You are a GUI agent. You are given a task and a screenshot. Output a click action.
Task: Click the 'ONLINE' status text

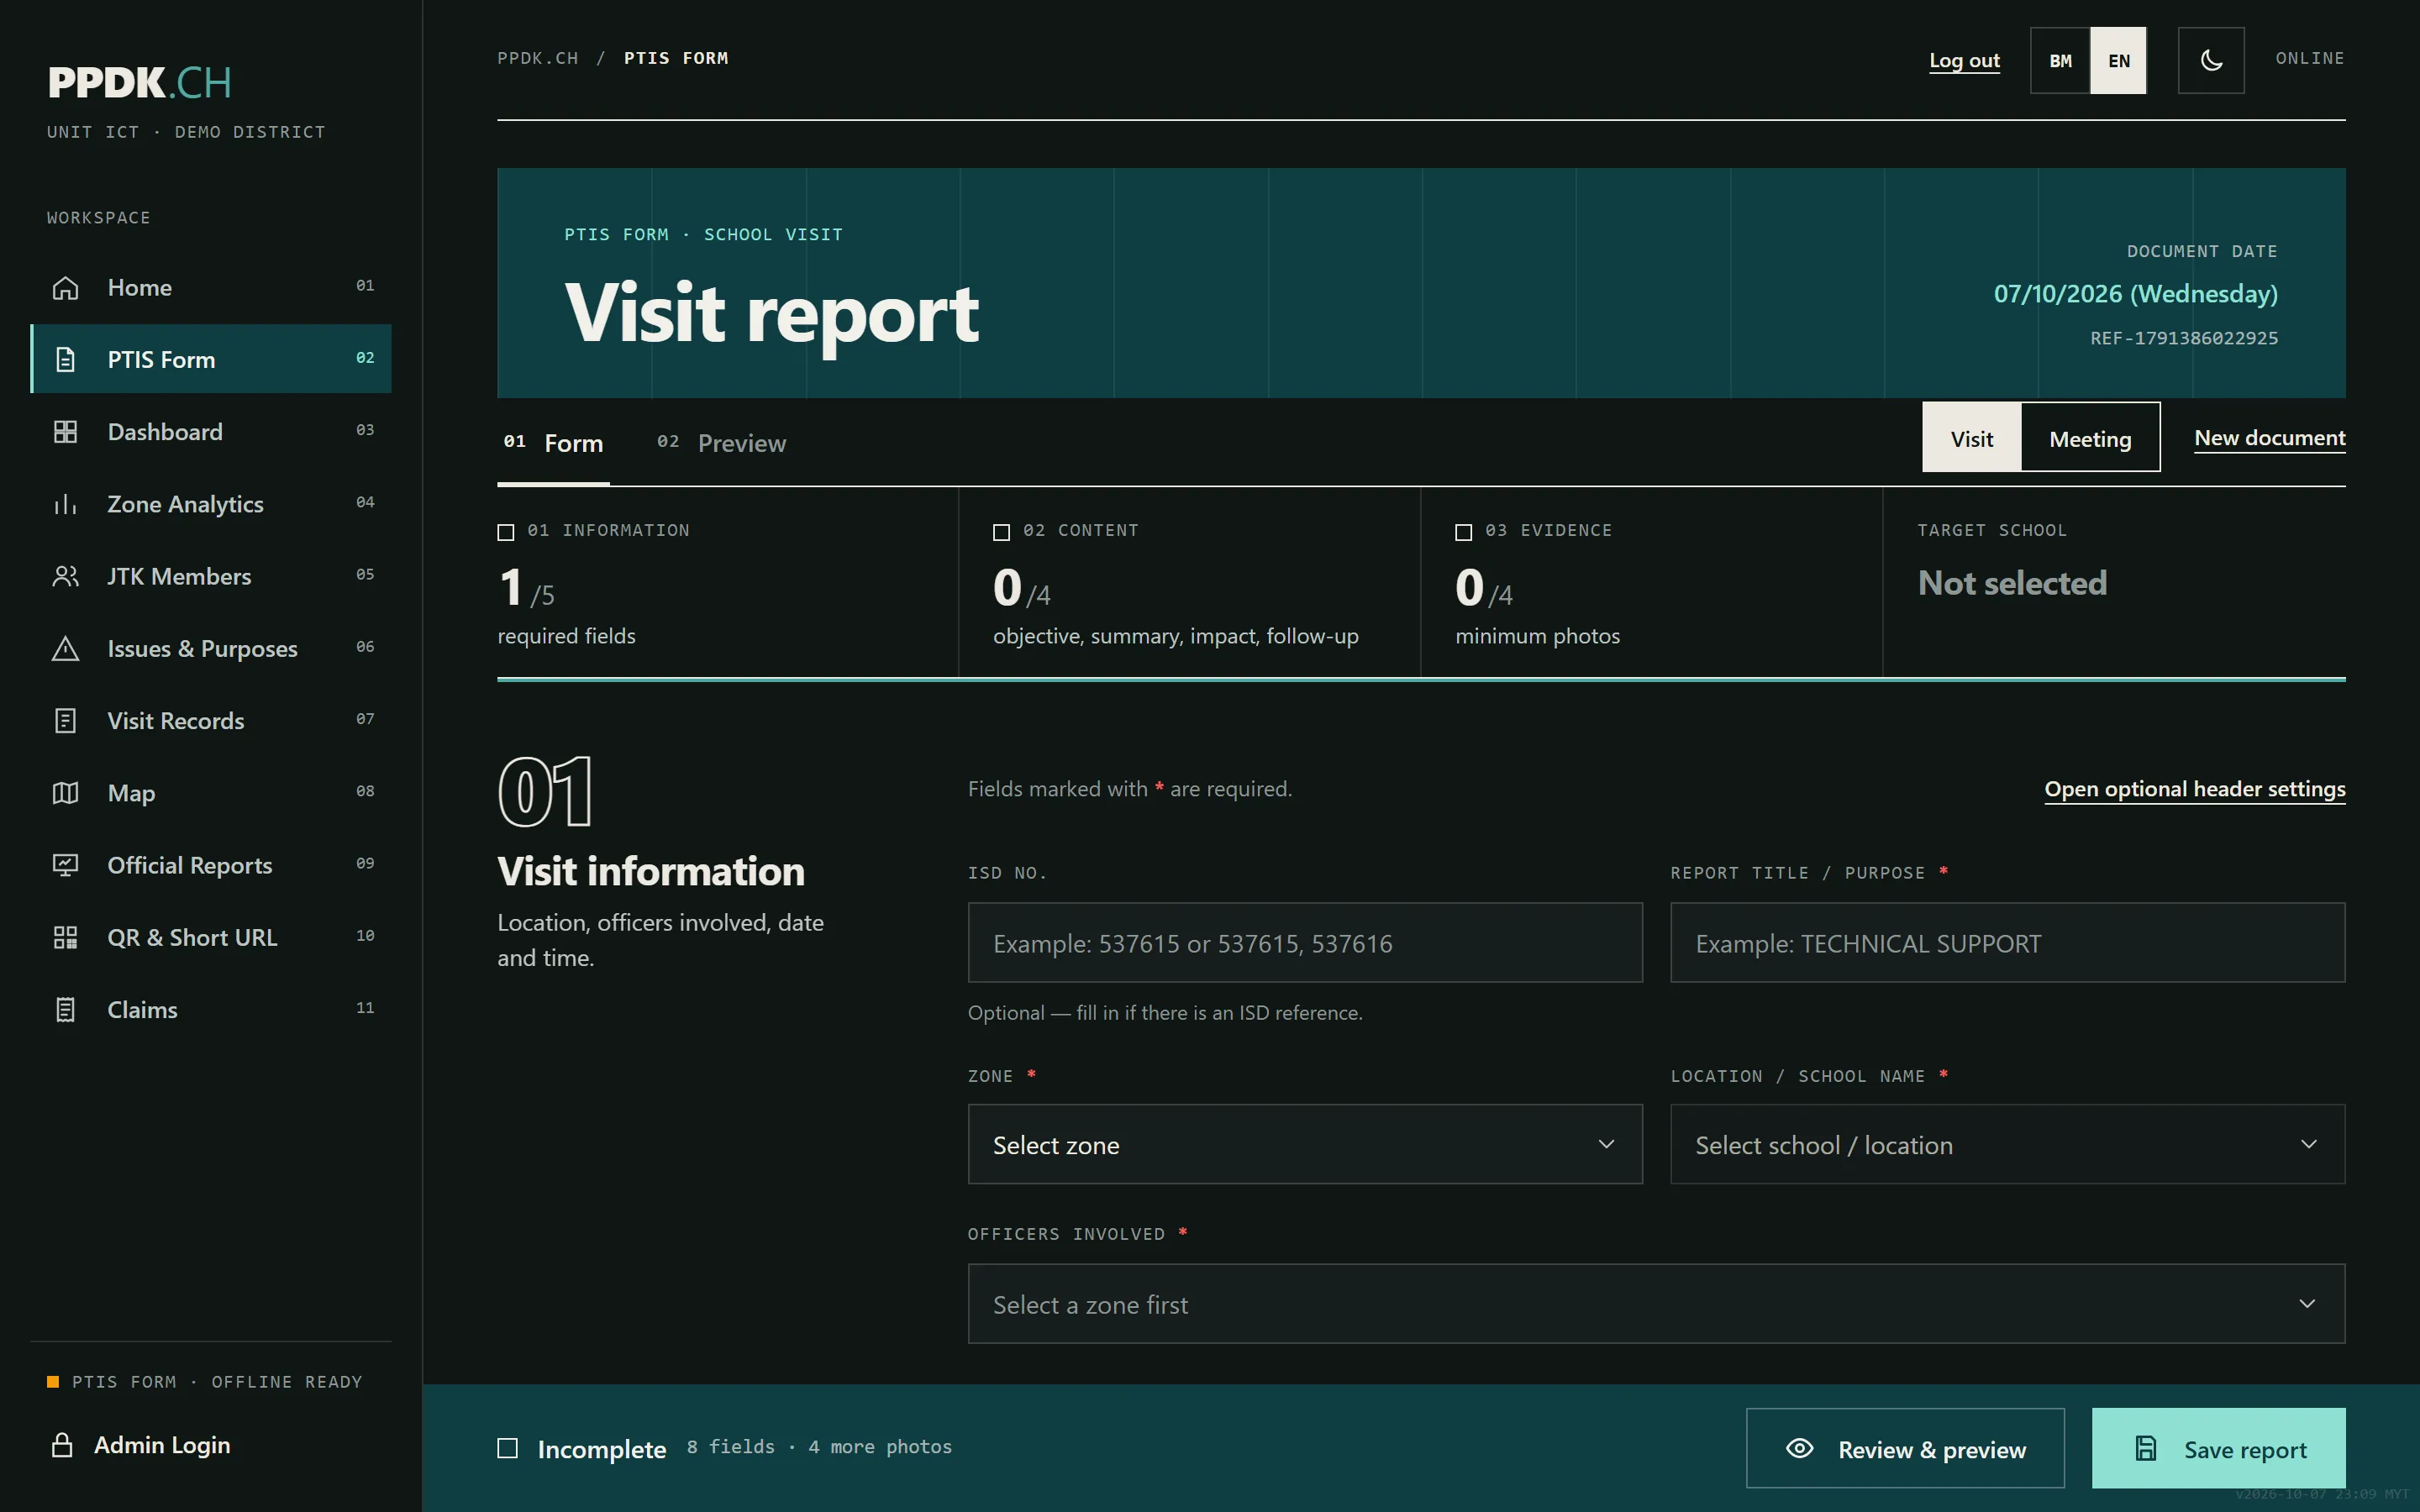click(2310, 58)
